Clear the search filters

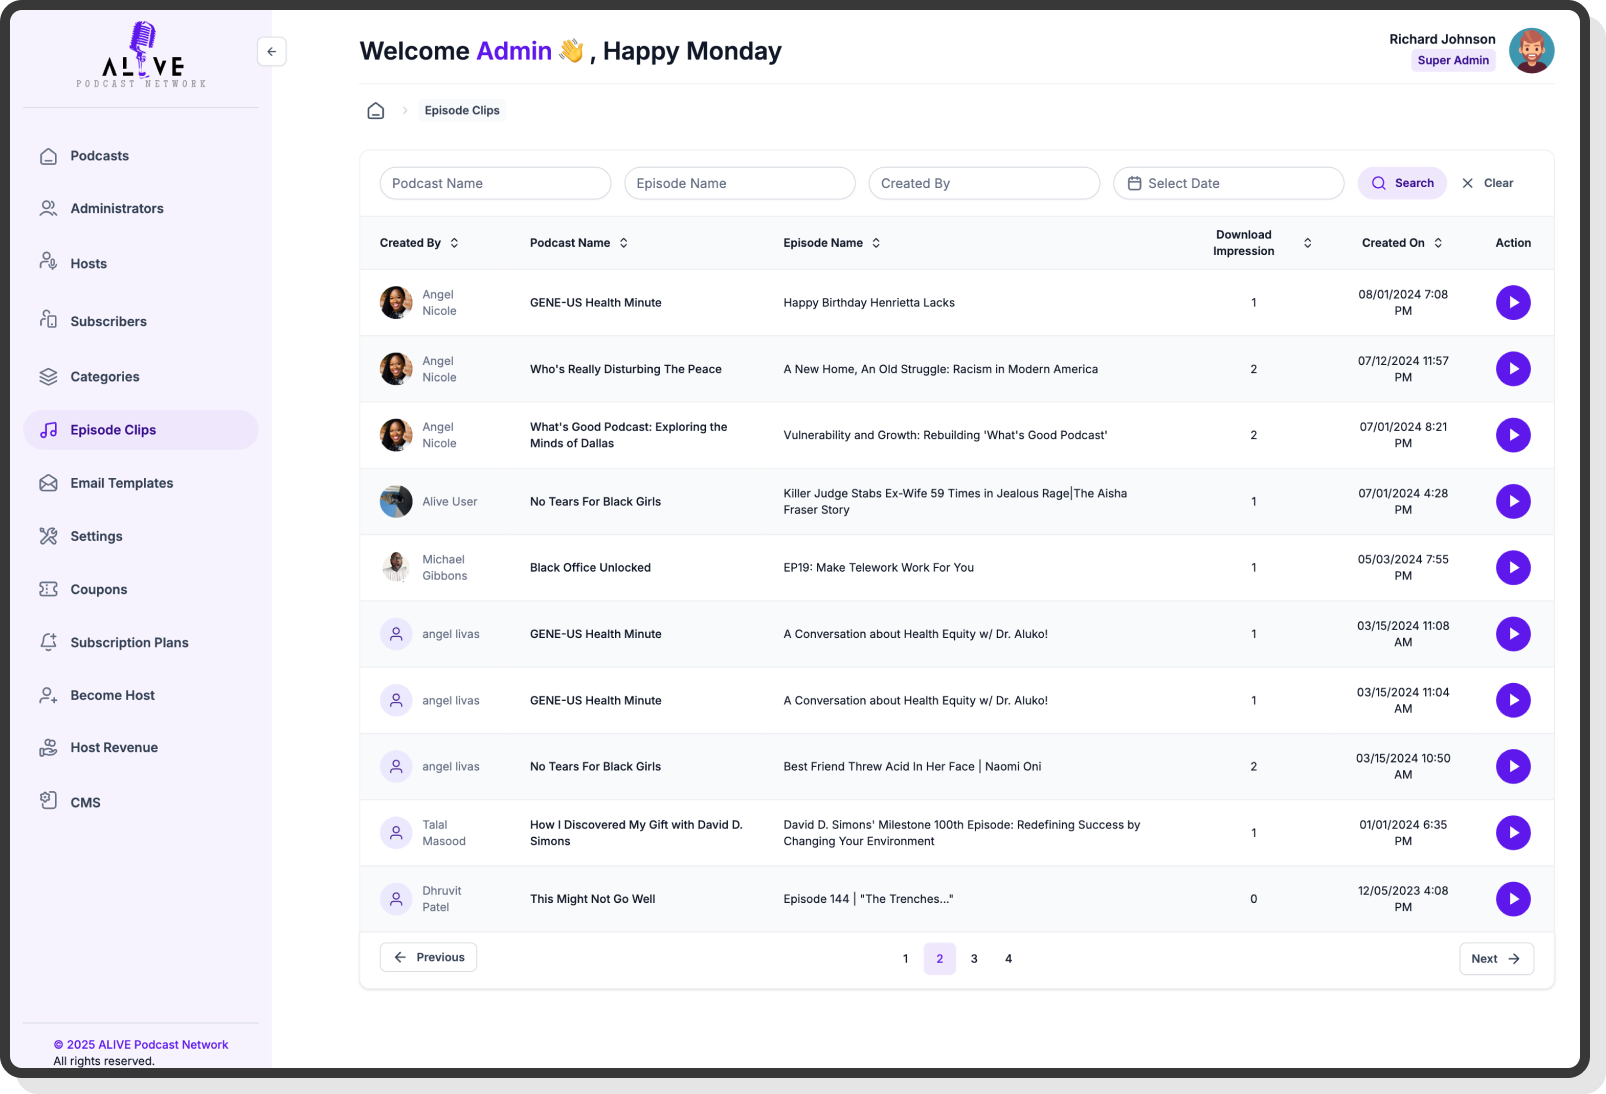point(1487,184)
